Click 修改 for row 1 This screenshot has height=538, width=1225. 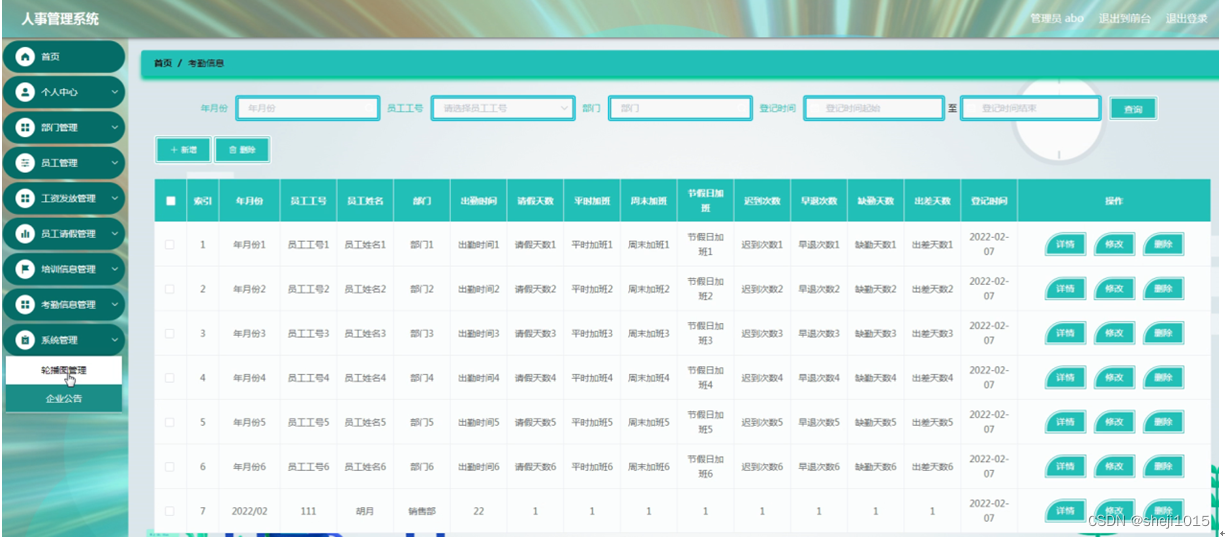(1115, 245)
